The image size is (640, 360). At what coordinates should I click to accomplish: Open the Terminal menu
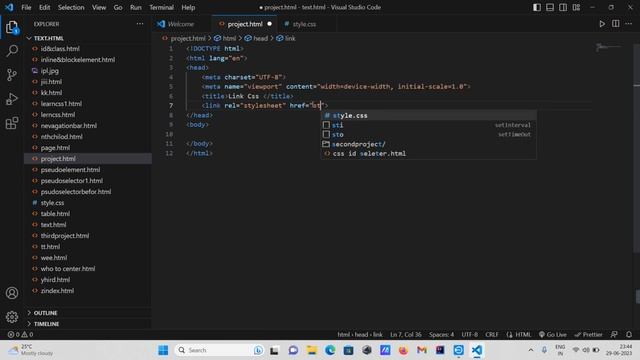tap(161, 7)
